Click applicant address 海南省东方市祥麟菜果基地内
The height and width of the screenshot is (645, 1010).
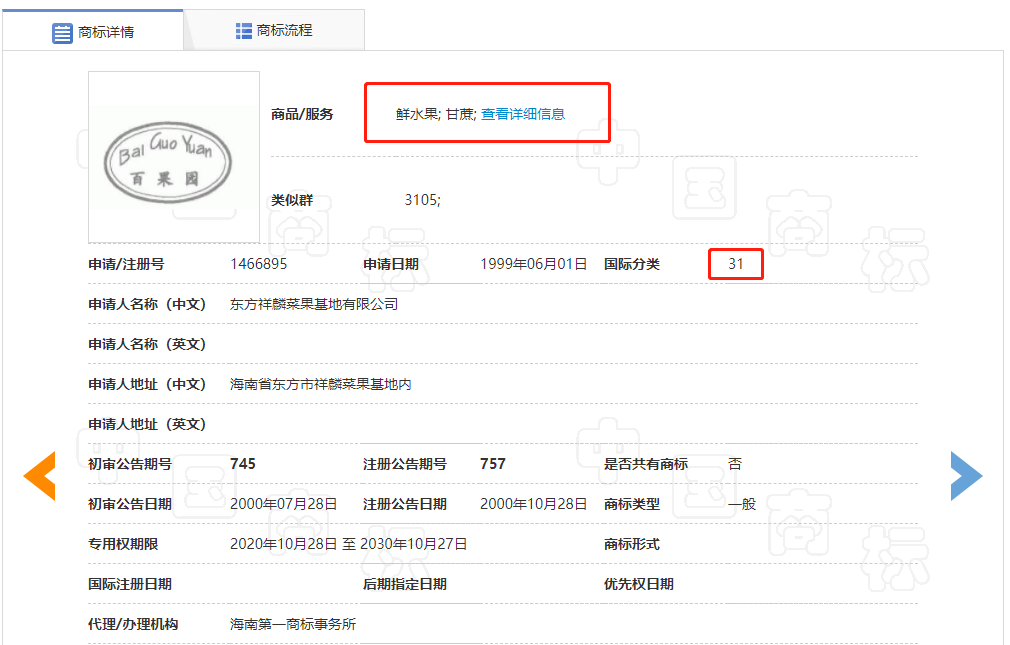point(320,384)
